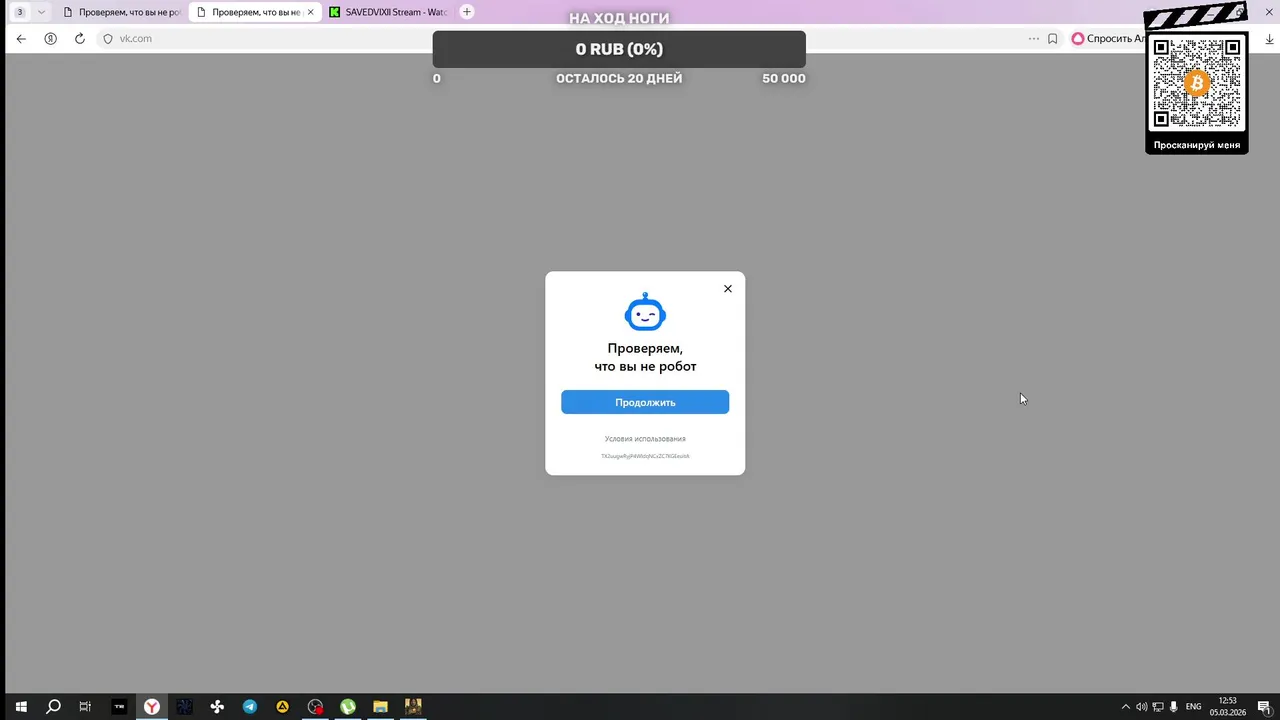Click the Bitcoin QR code overlay

tap(1196, 83)
